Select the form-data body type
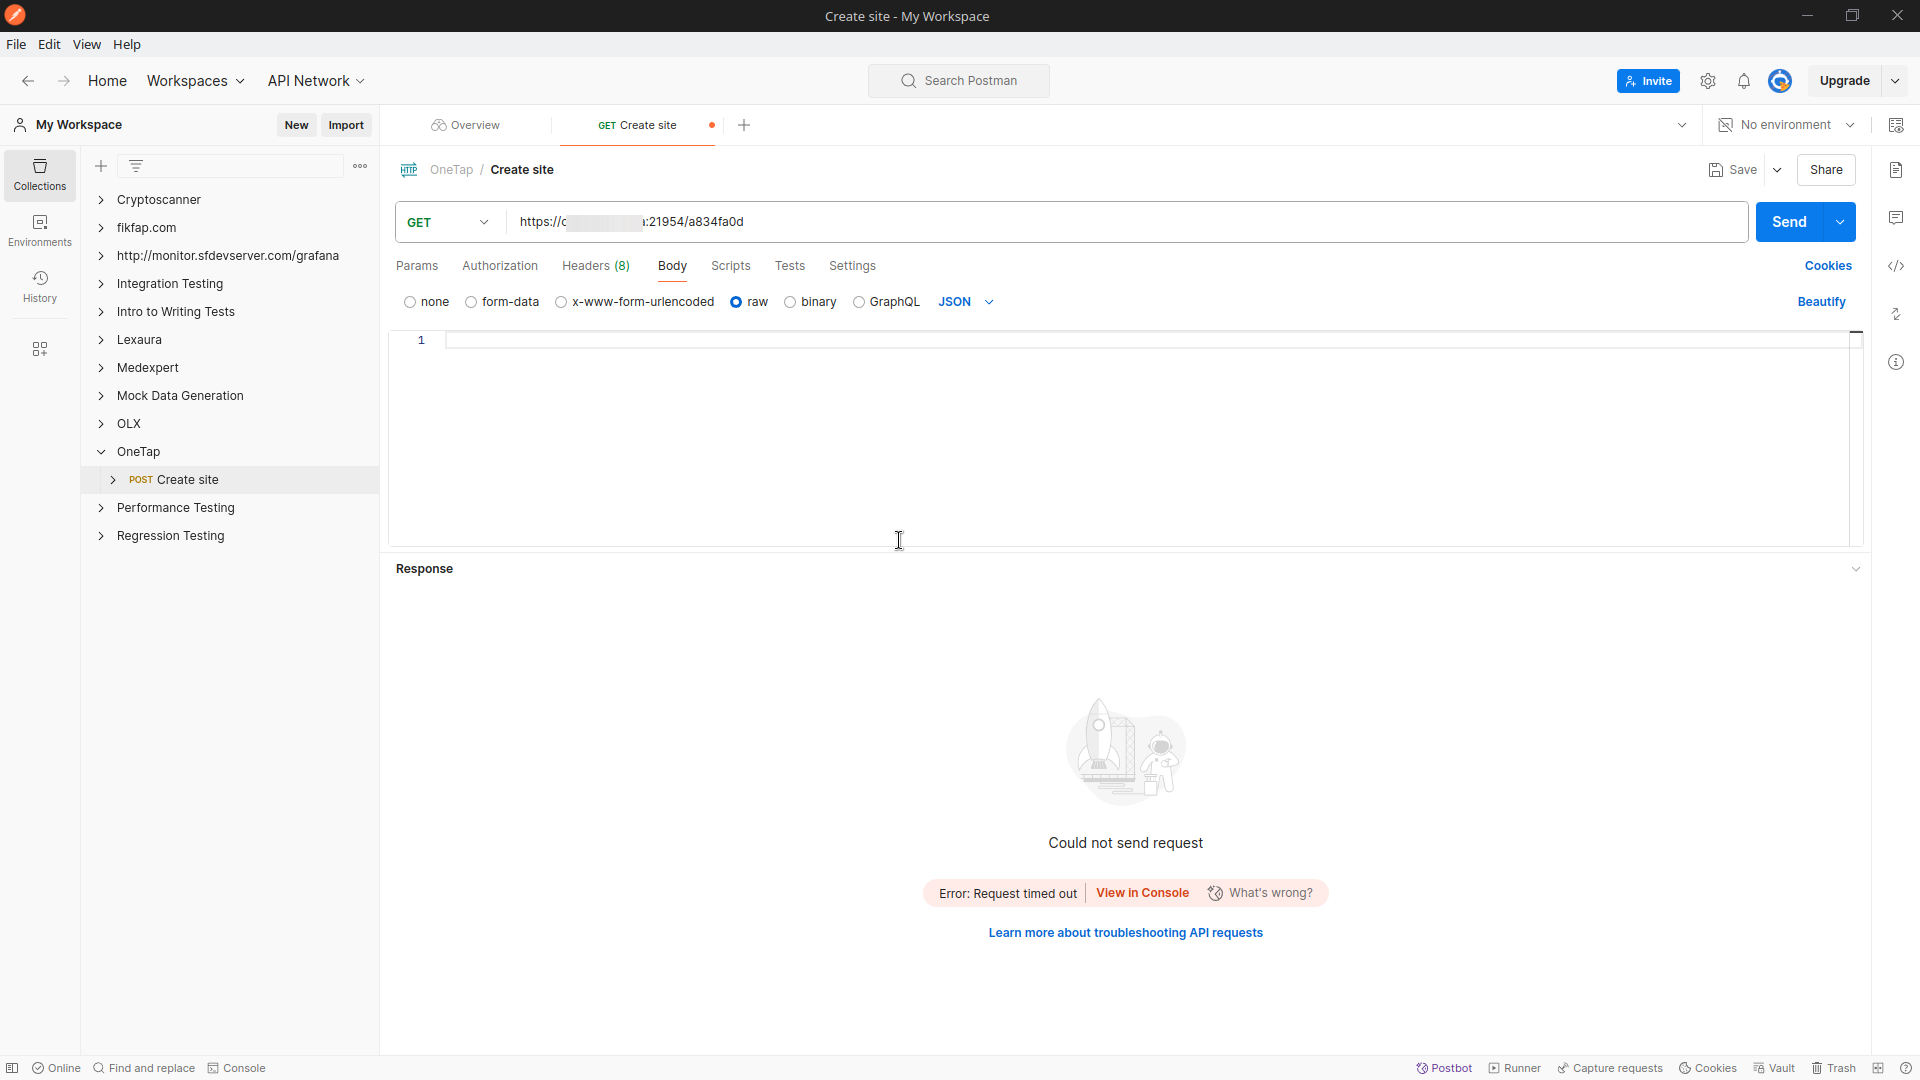The height and width of the screenshot is (1080, 1920). coord(471,302)
